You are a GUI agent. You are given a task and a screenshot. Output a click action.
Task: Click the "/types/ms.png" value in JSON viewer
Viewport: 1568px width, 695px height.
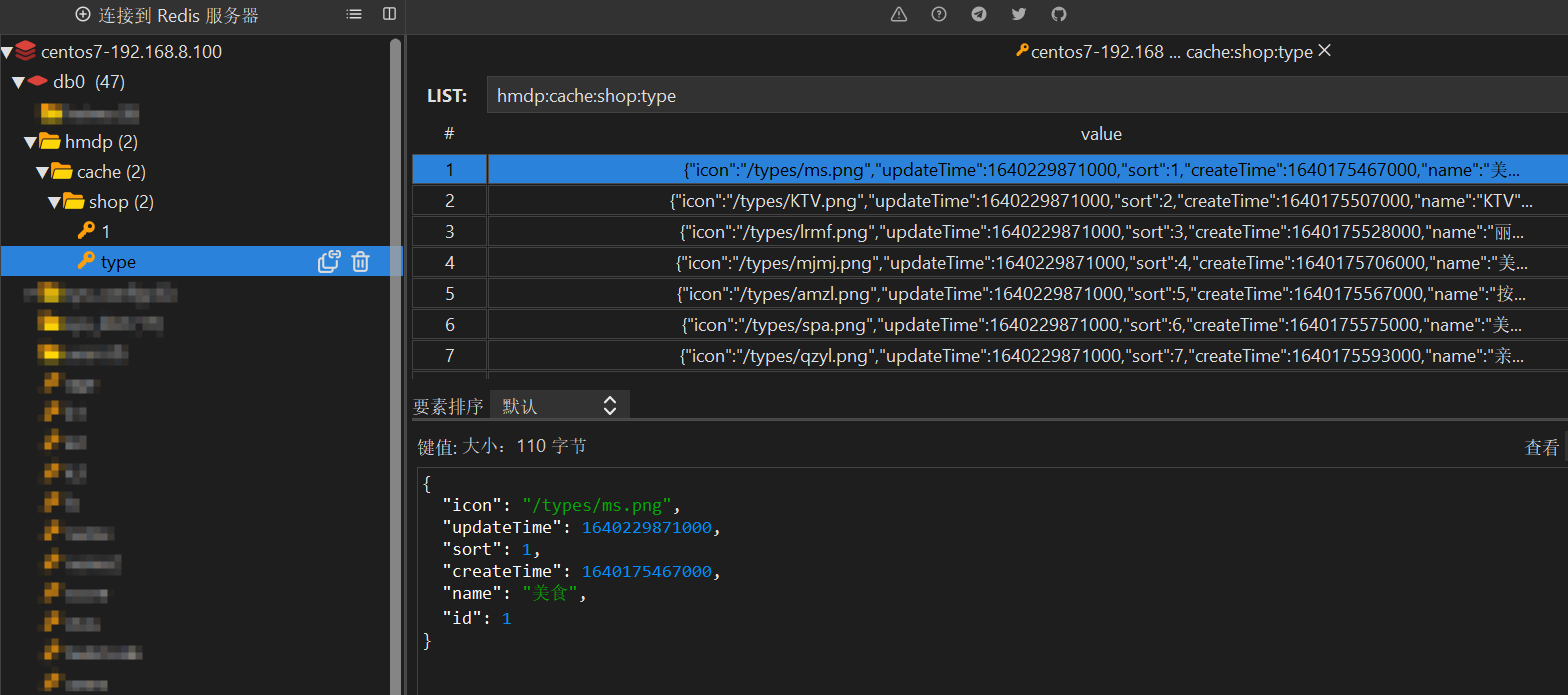pos(597,505)
